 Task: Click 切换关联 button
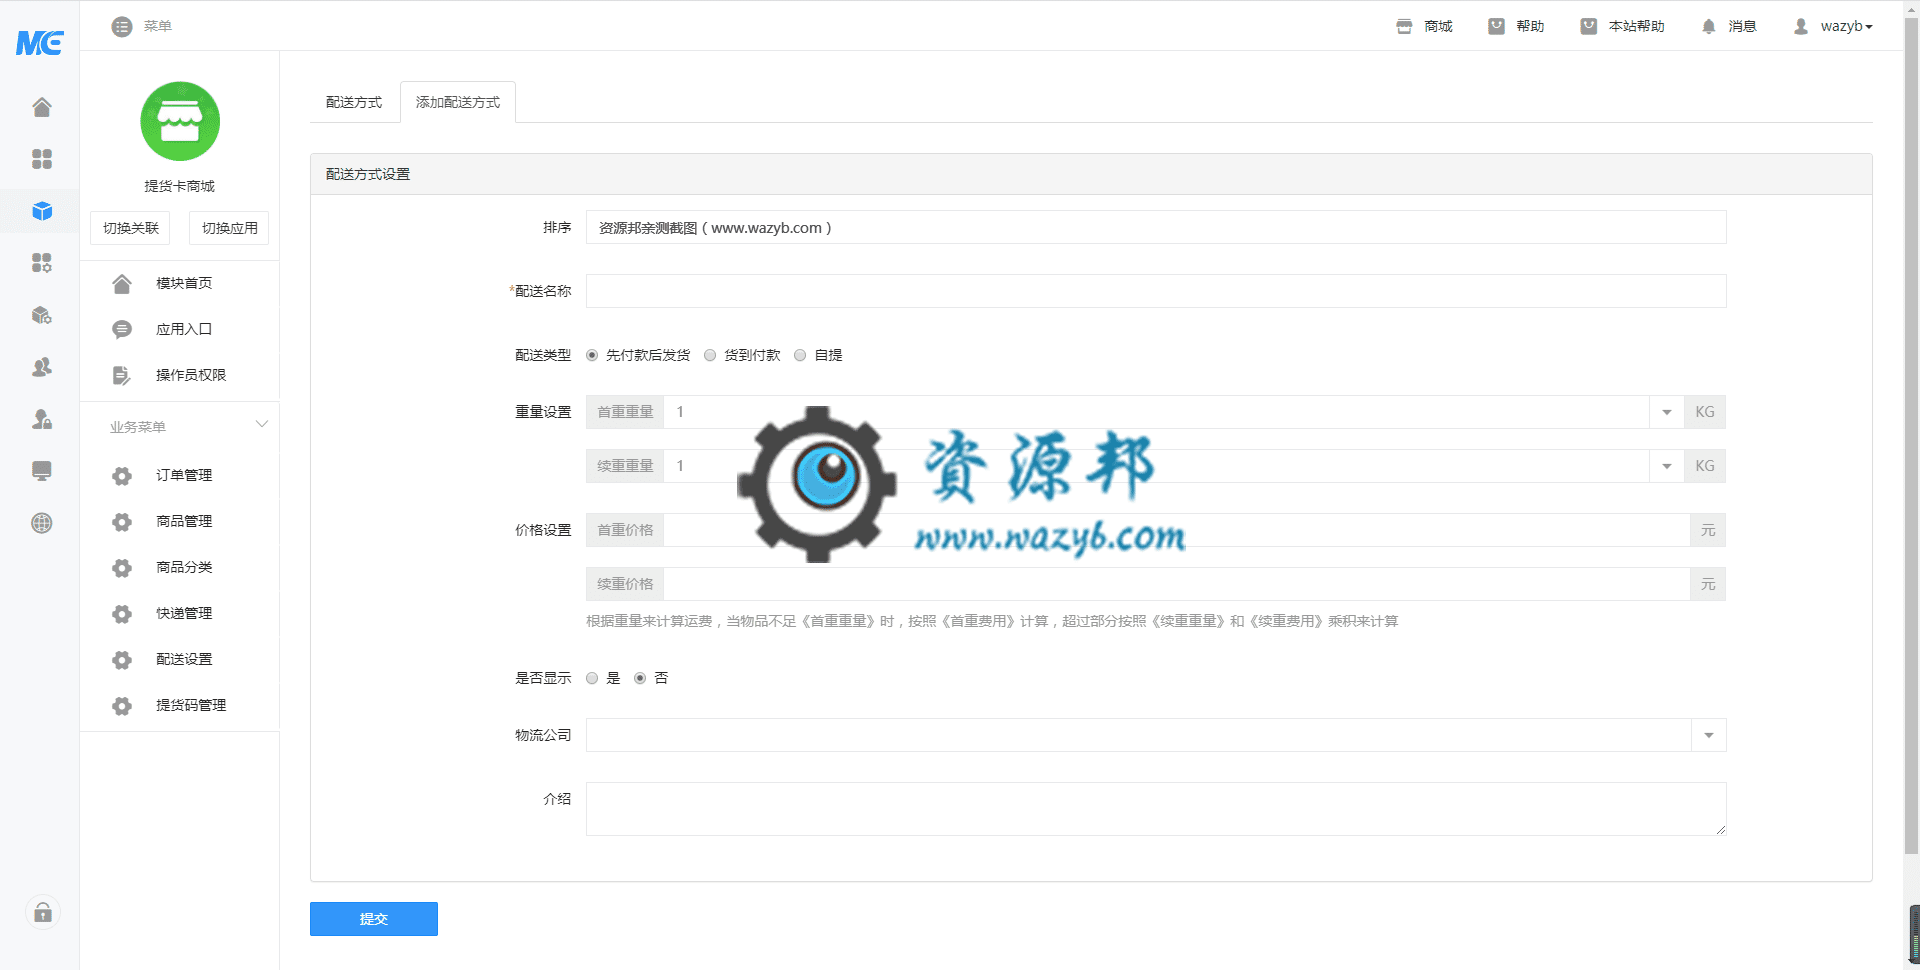(x=130, y=228)
